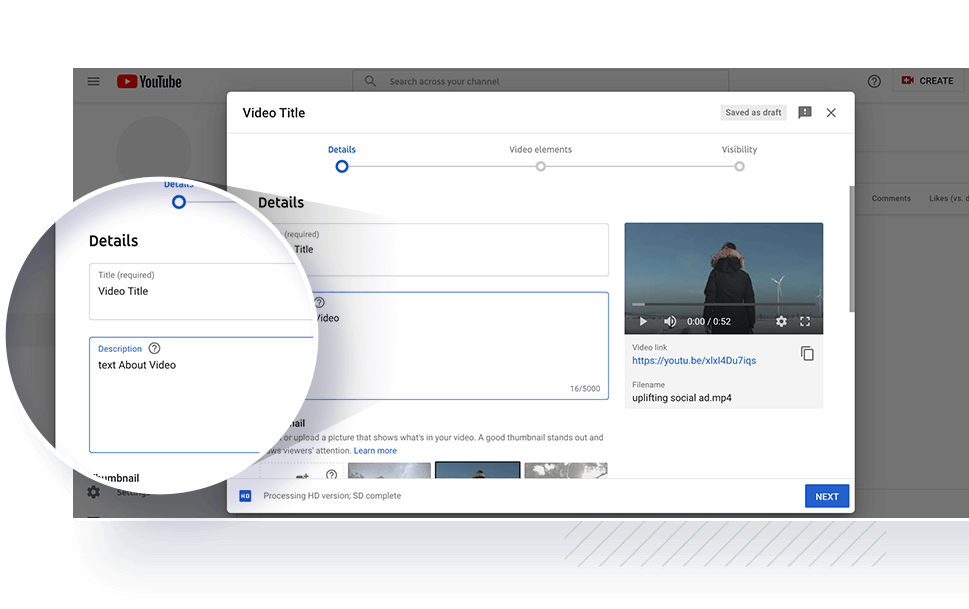The height and width of the screenshot is (609, 969).
Task: Enter fullscreen on video preview
Action: [805, 322]
